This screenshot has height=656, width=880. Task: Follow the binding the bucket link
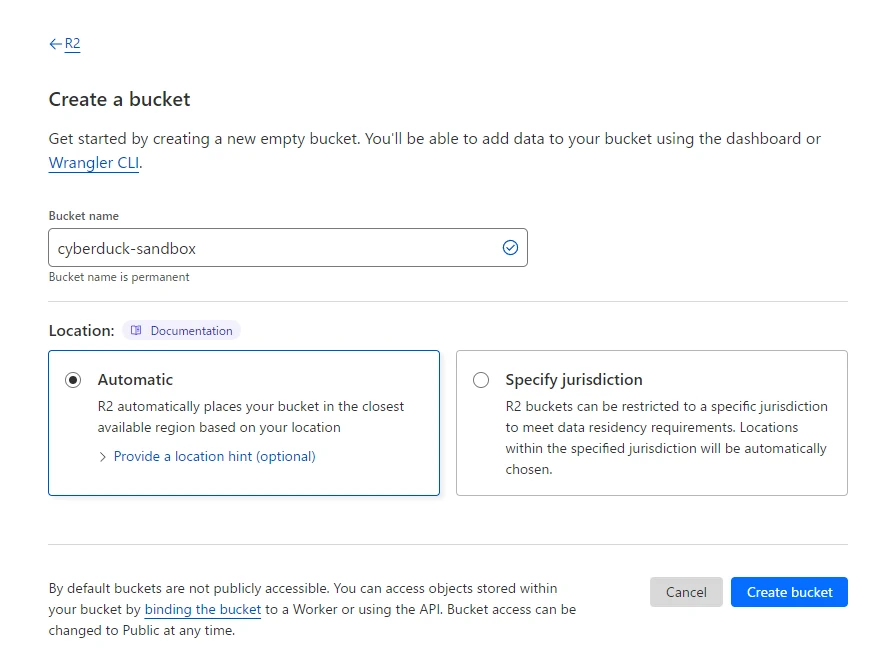[x=203, y=609]
